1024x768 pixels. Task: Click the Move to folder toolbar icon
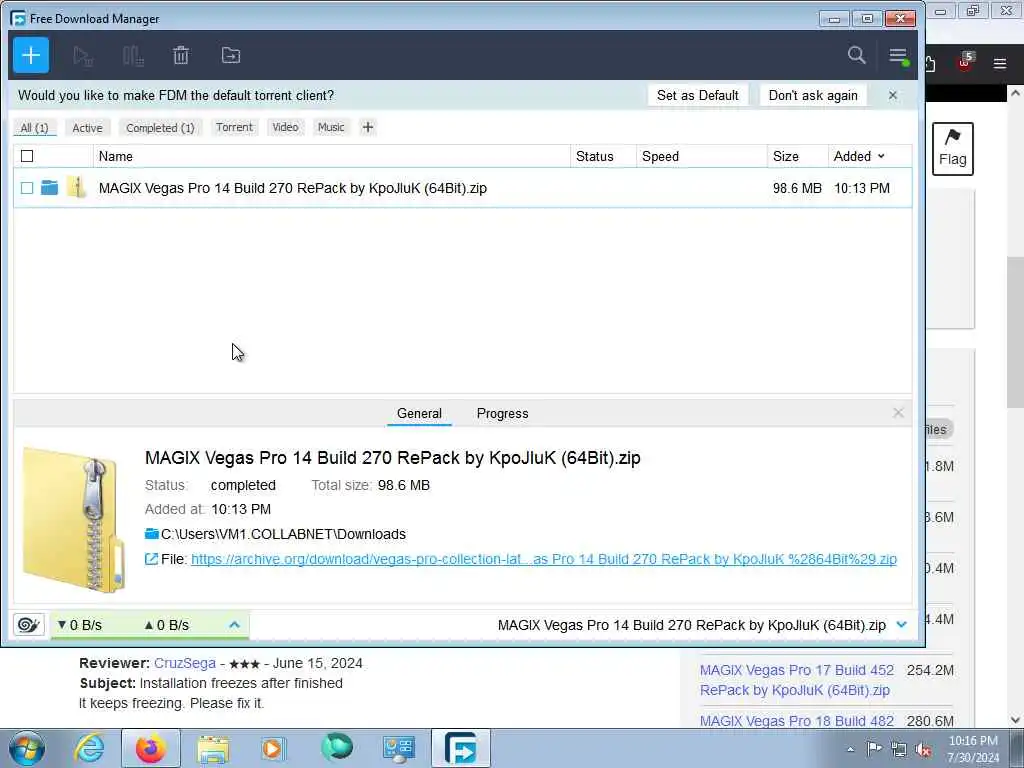tap(231, 56)
